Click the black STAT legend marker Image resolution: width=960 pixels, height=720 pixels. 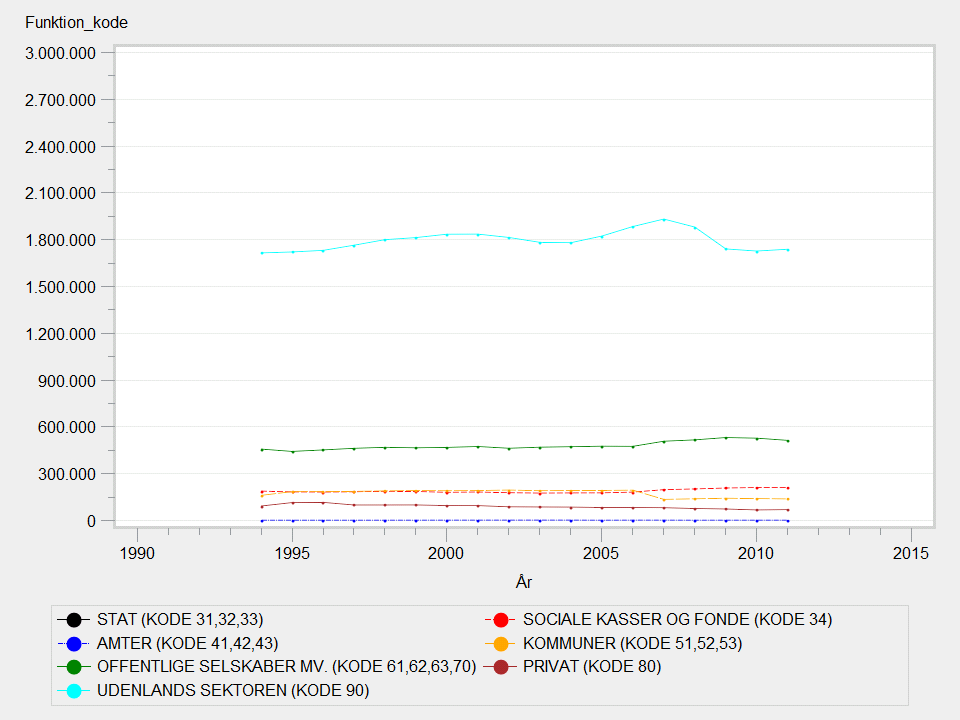point(74,619)
